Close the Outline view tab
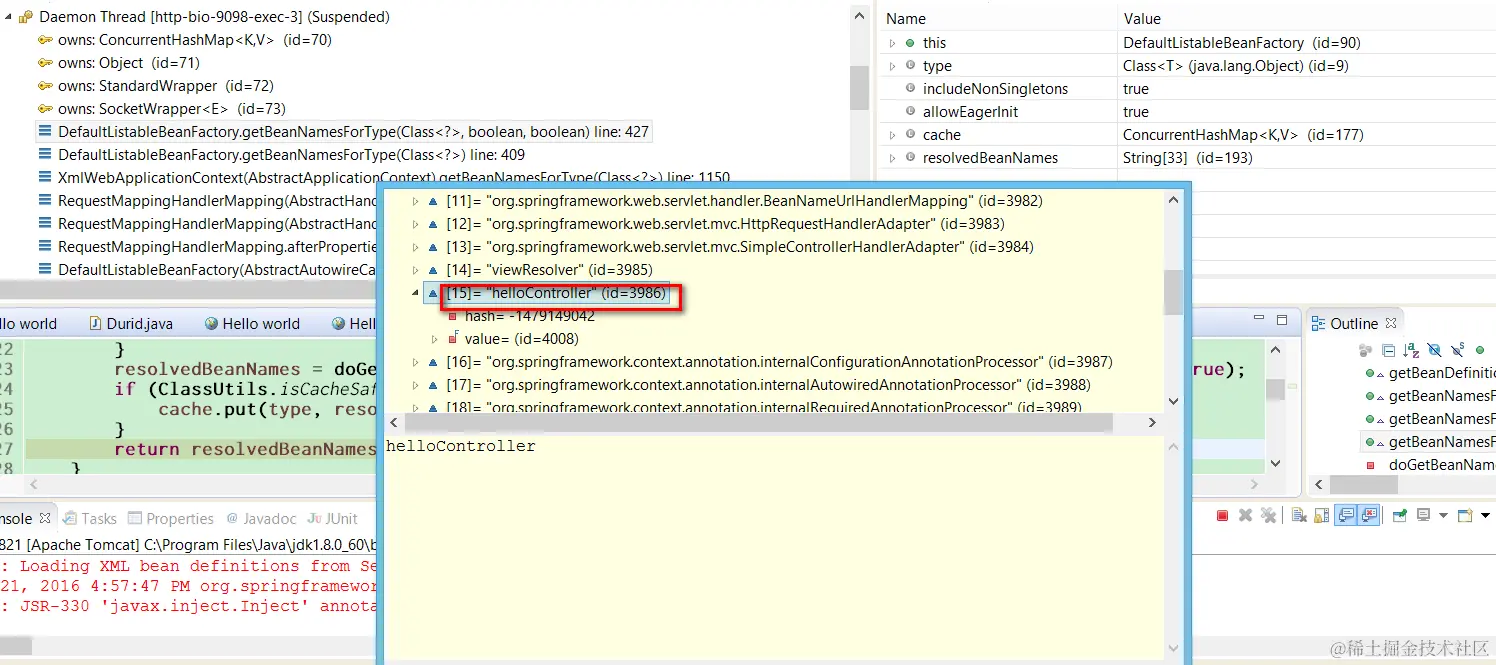This screenshot has height=665, width=1496. 1391,323
